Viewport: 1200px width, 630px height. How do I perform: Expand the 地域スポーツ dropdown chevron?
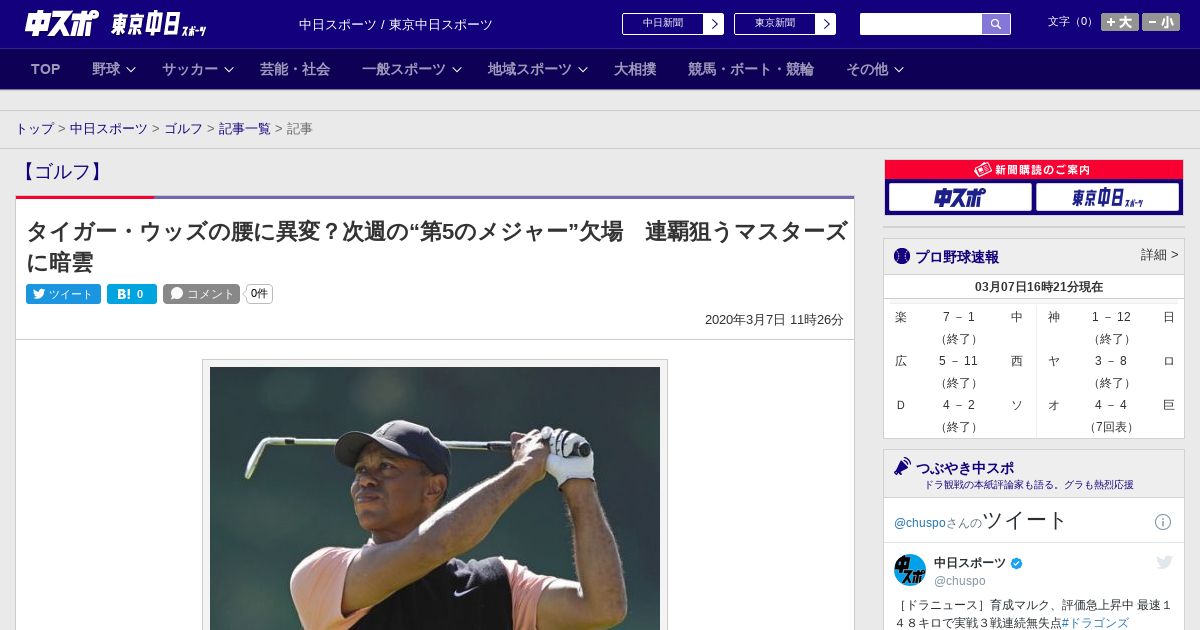[x=583, y=70]
